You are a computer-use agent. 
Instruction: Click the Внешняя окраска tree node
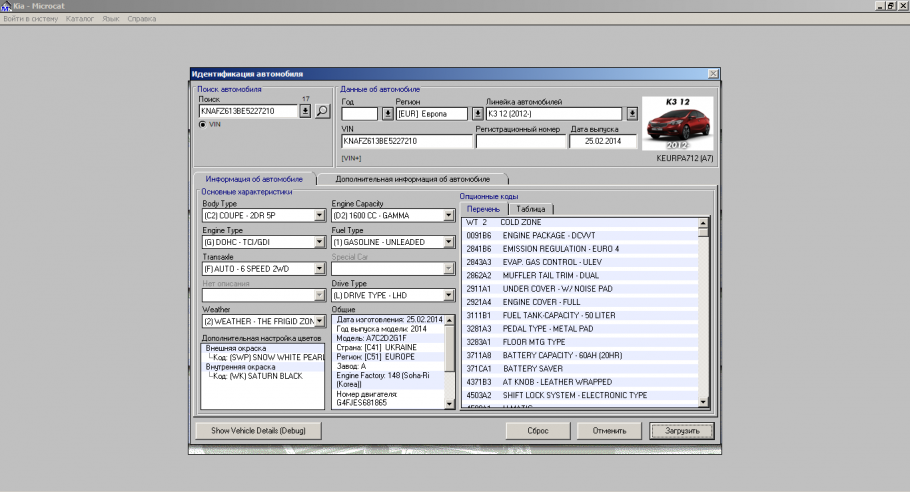[x=236, y=348]
